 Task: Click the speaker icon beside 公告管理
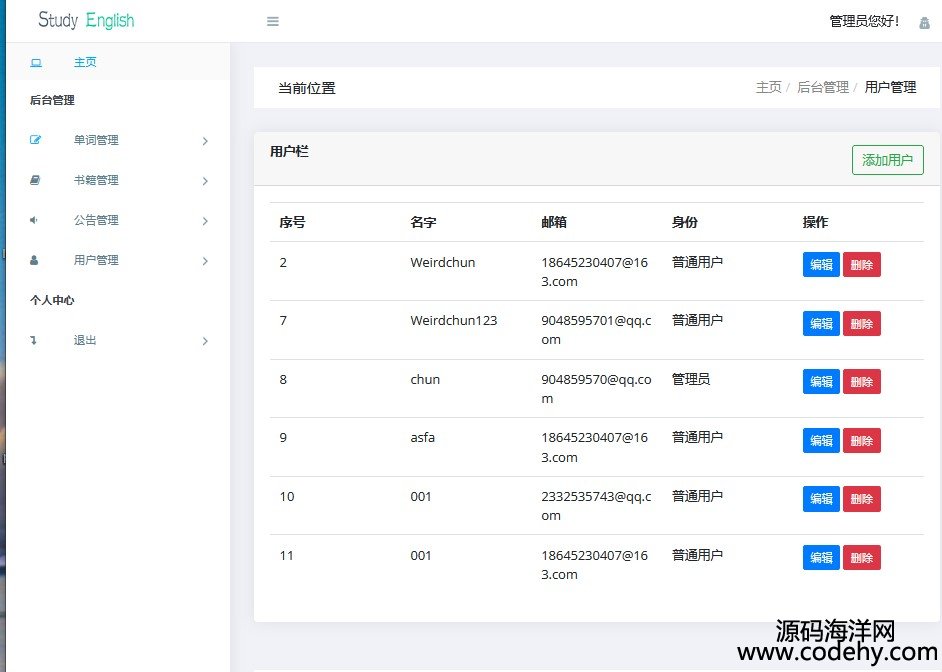coord(34,220)
